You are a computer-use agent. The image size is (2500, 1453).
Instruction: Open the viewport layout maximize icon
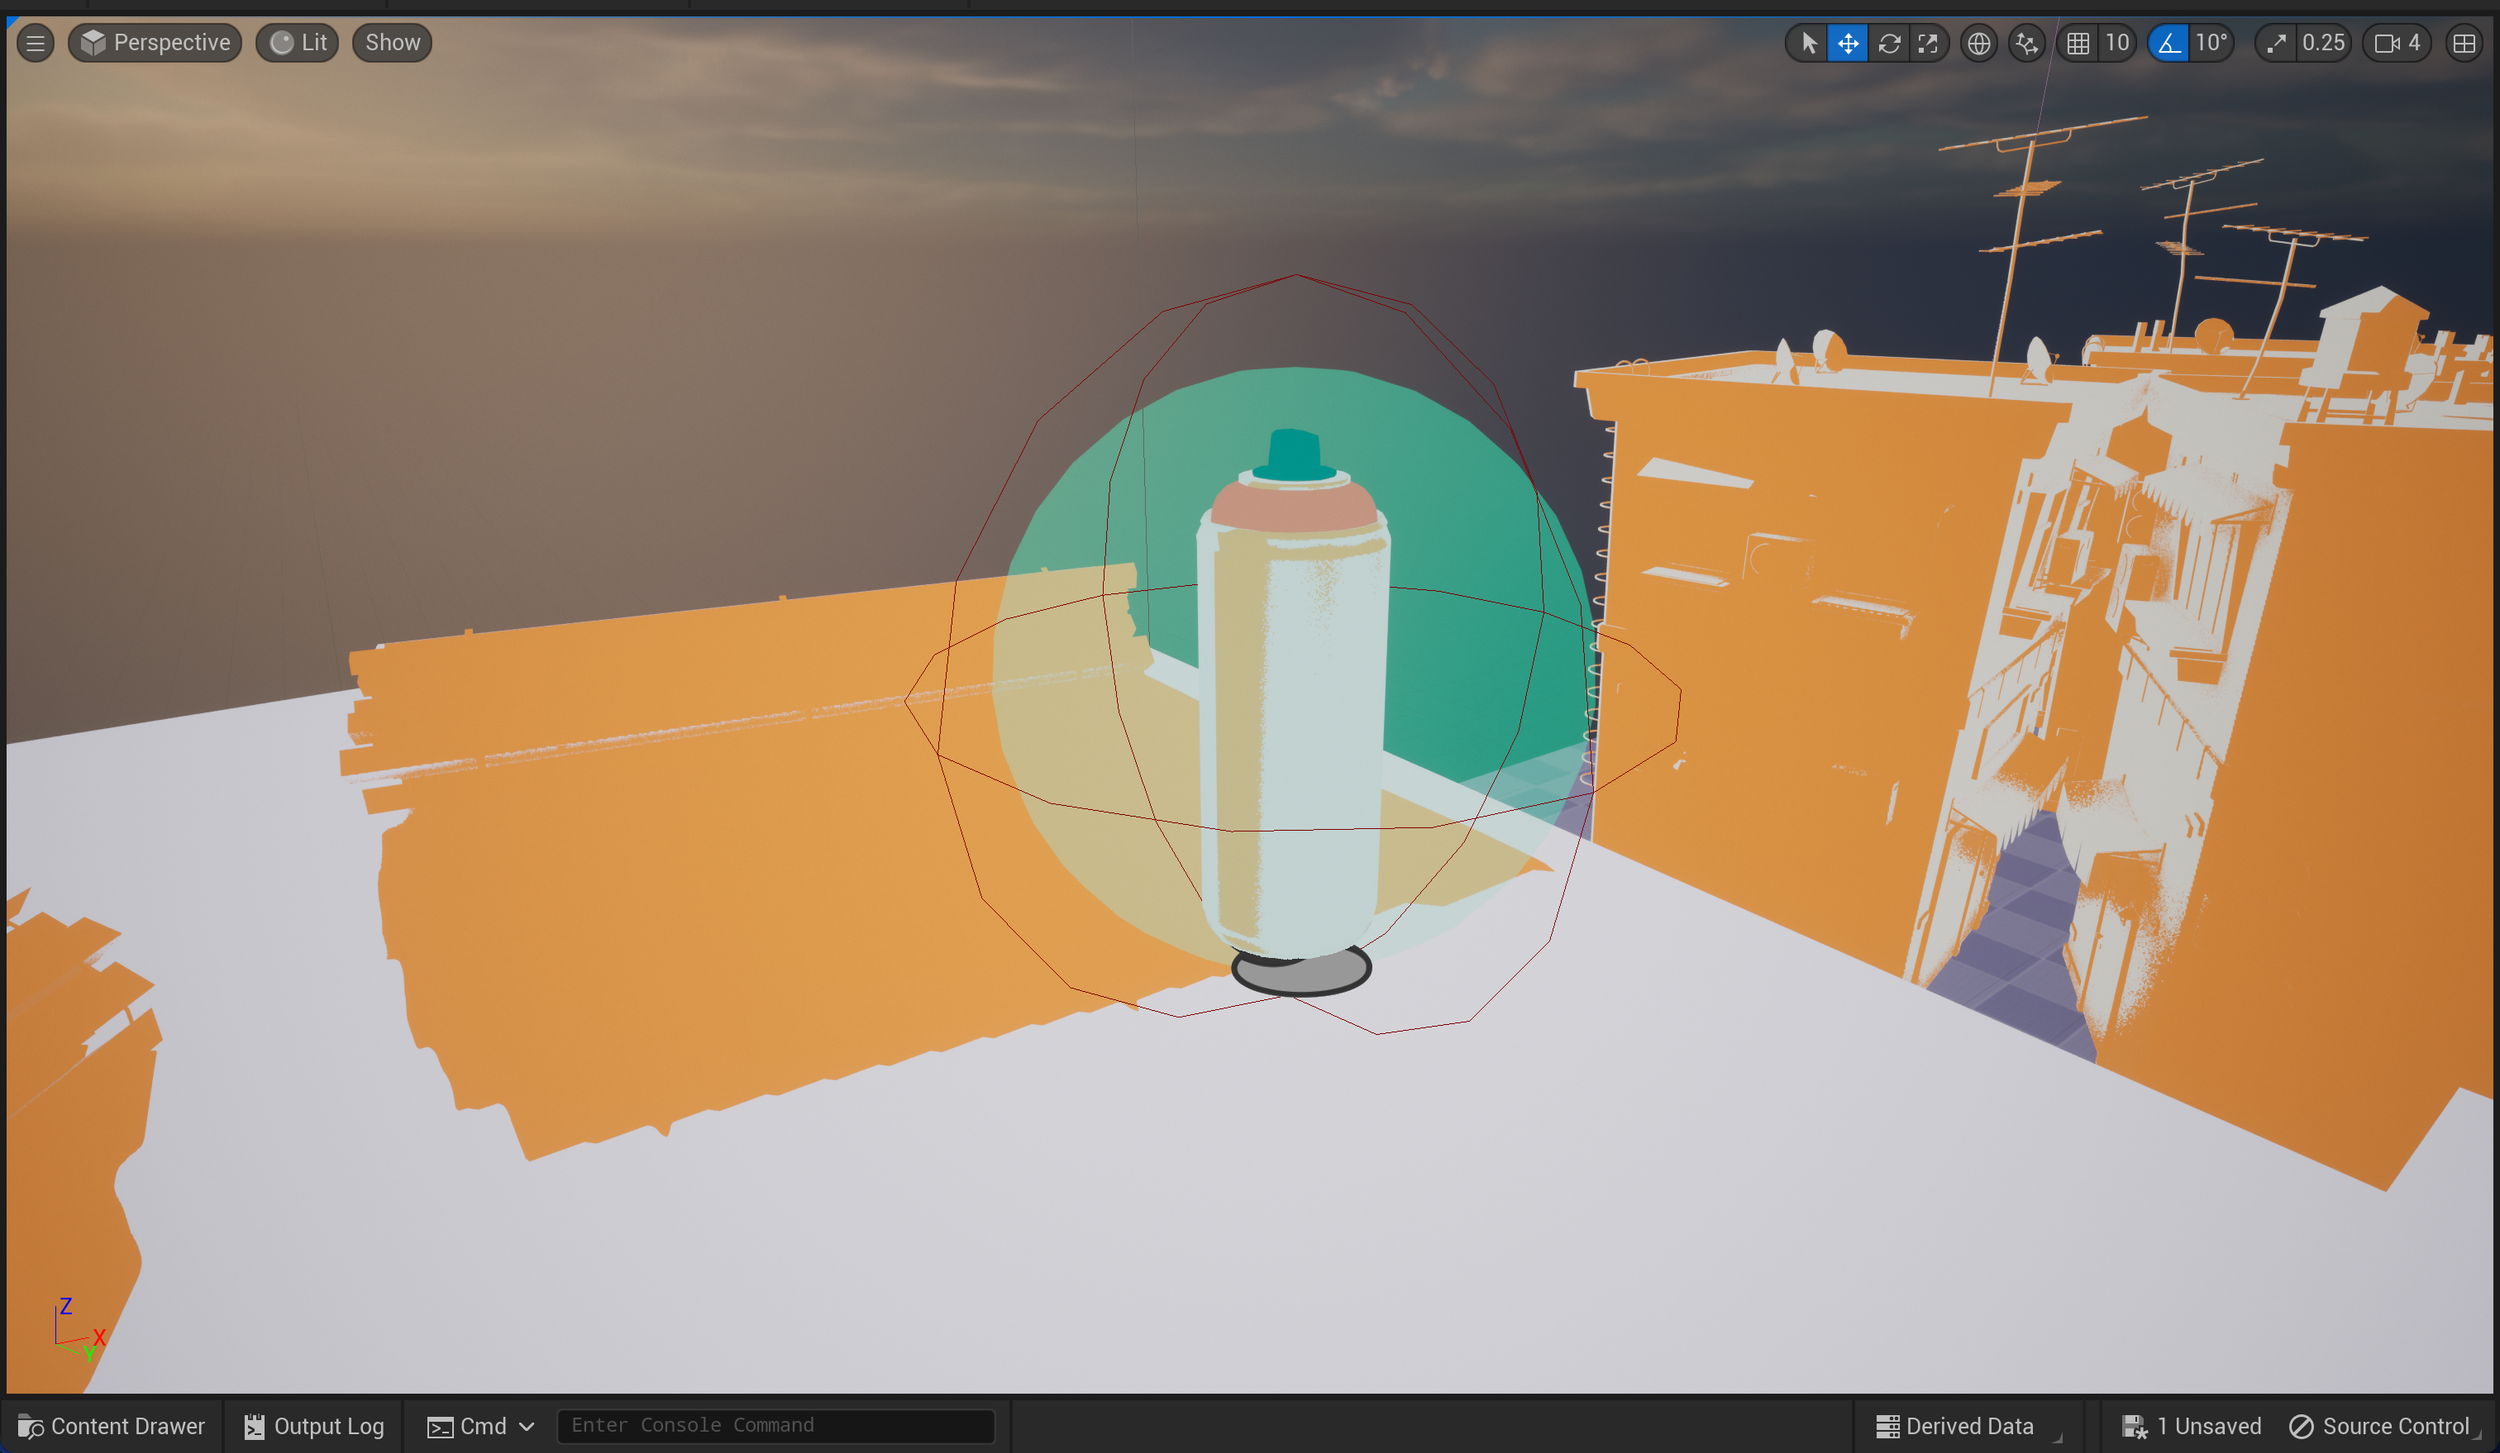pyautogui.click(x=2464, y=43)
